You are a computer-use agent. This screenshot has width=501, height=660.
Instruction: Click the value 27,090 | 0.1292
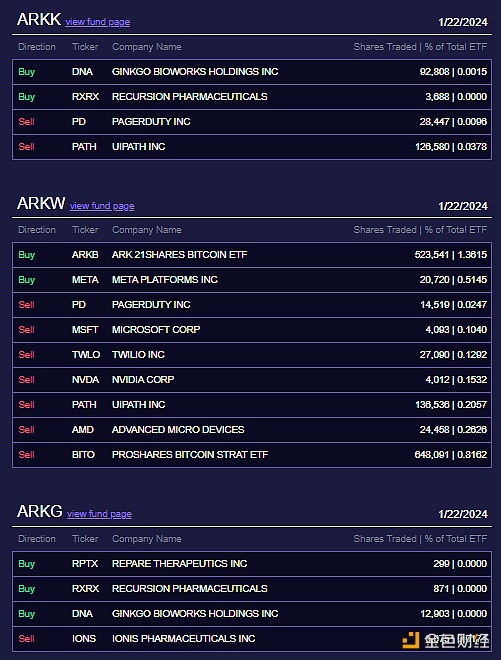tap(453, 354)
